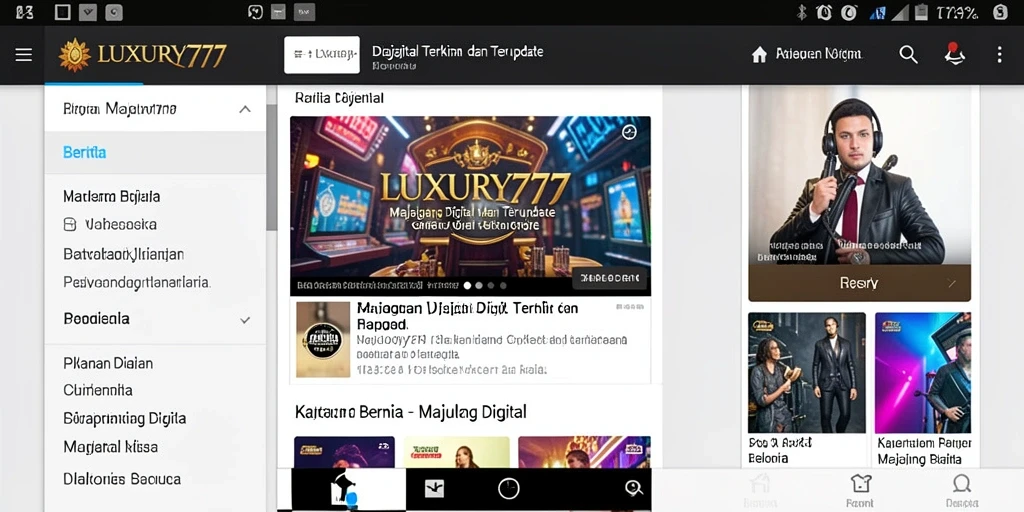1024x512 pixels.
Task: Open the Clirnennita sidebar item
Action: (x=98, y=391)
